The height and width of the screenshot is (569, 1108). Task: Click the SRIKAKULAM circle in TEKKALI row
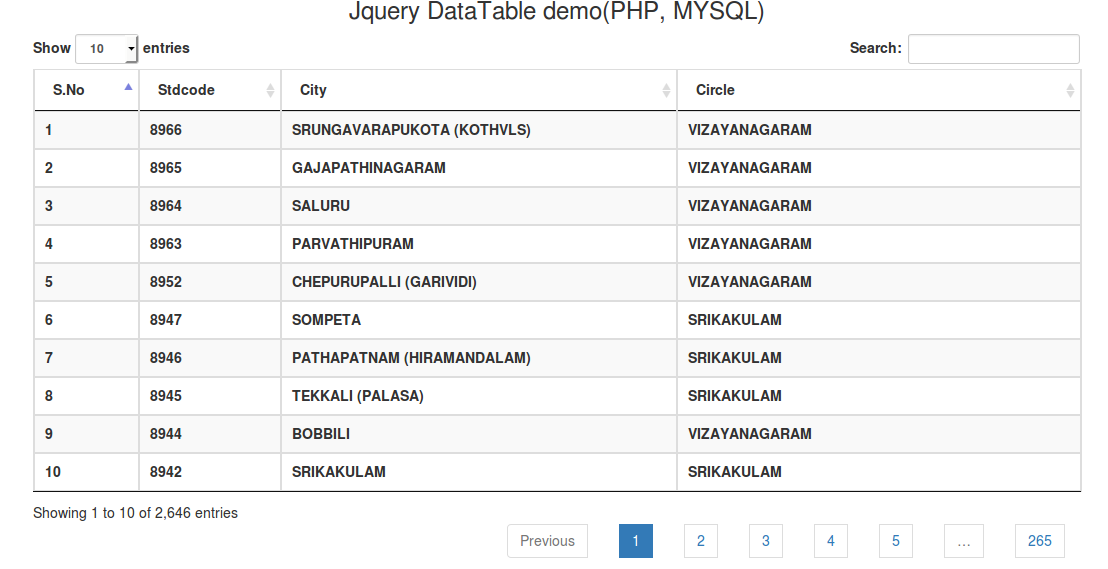(735, 396)
